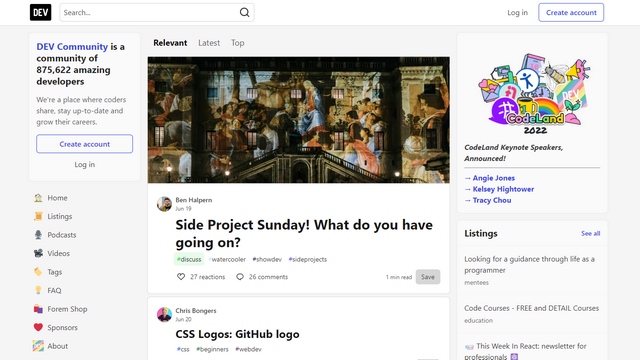This screenshot has height=360, width=640.
Task: Click the Sponsors heart icon
Action: point(38,327)
